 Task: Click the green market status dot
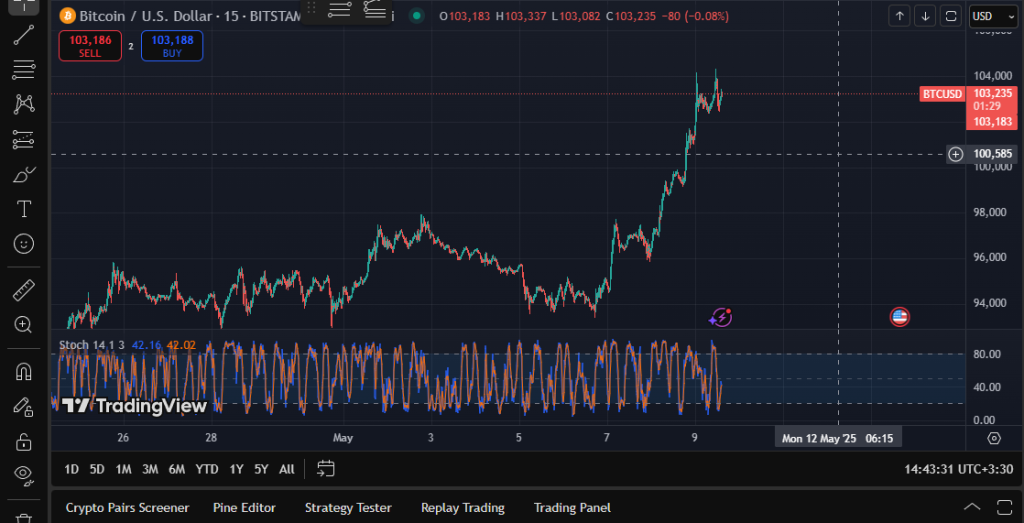[x=416, y=16]
